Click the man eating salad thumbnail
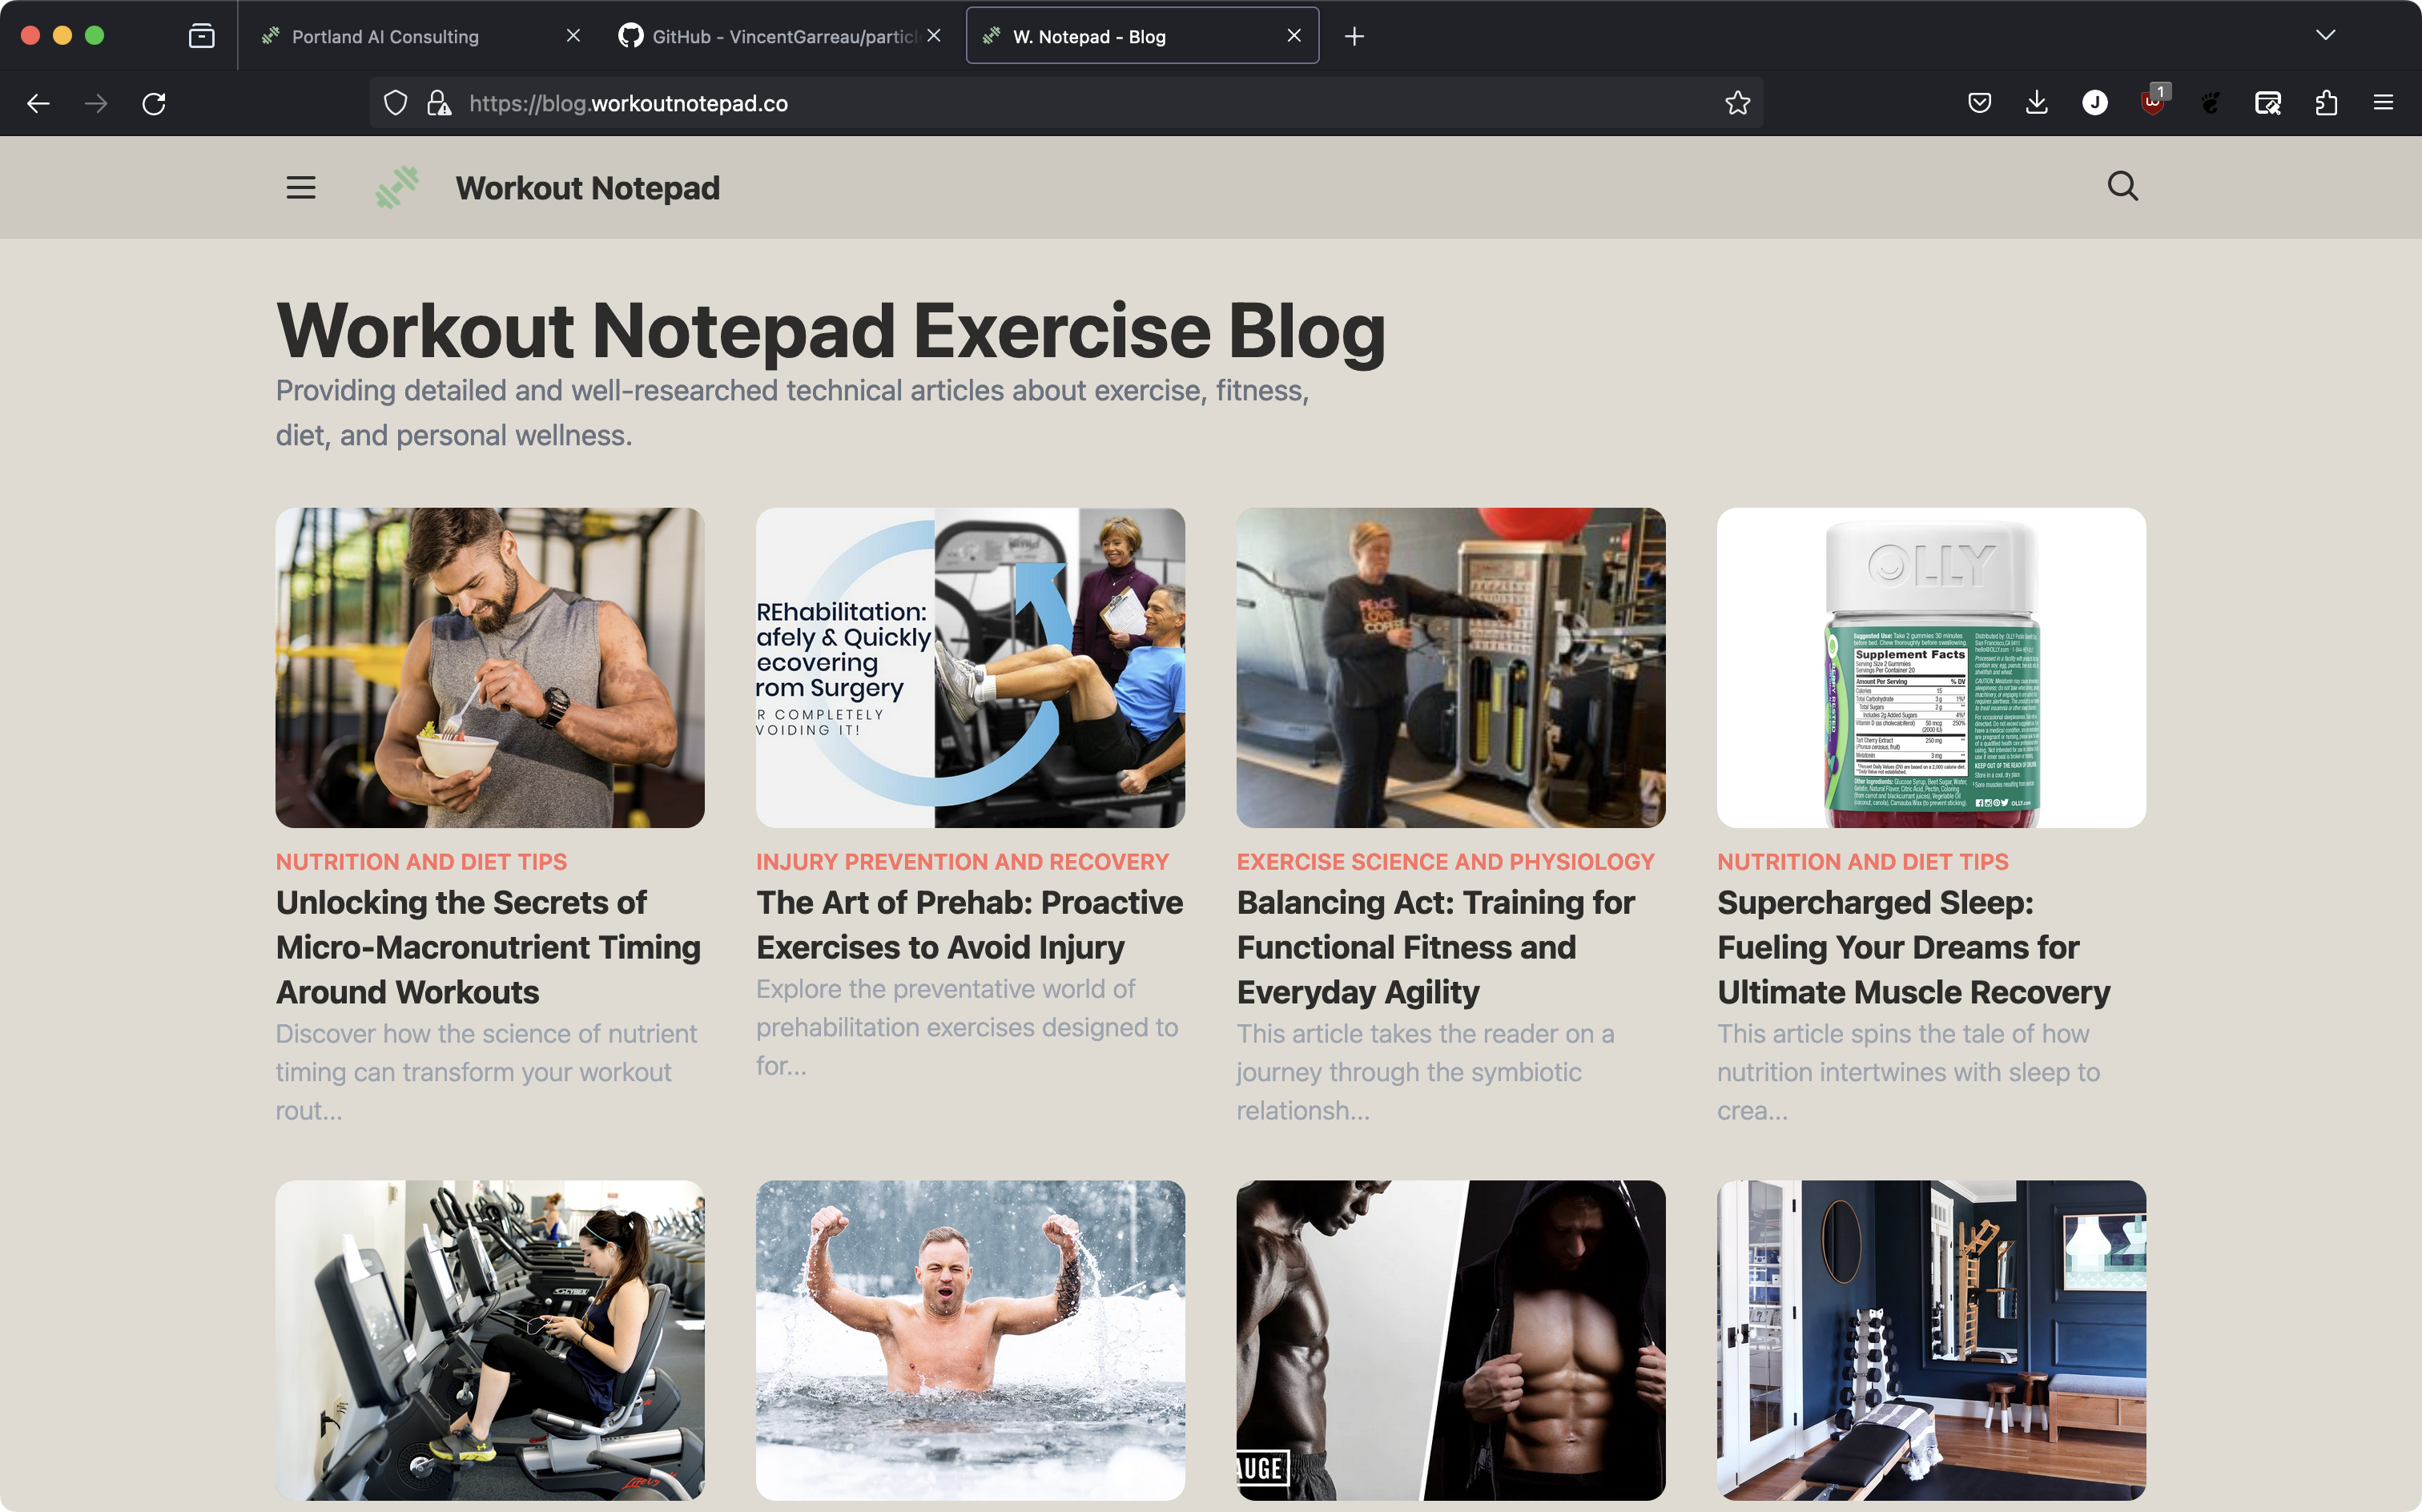Viewport: 2422px width, 1512px height. coord(490,667)
